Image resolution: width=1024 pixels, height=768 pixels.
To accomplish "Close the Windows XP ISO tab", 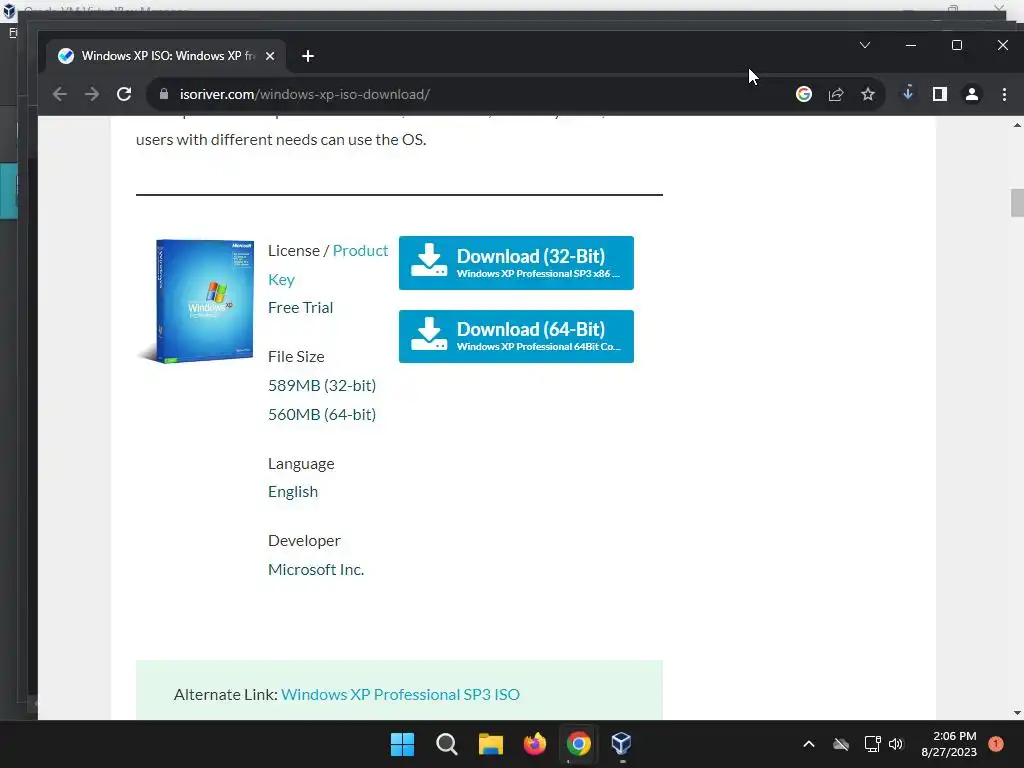I will (x=270, y=56).
